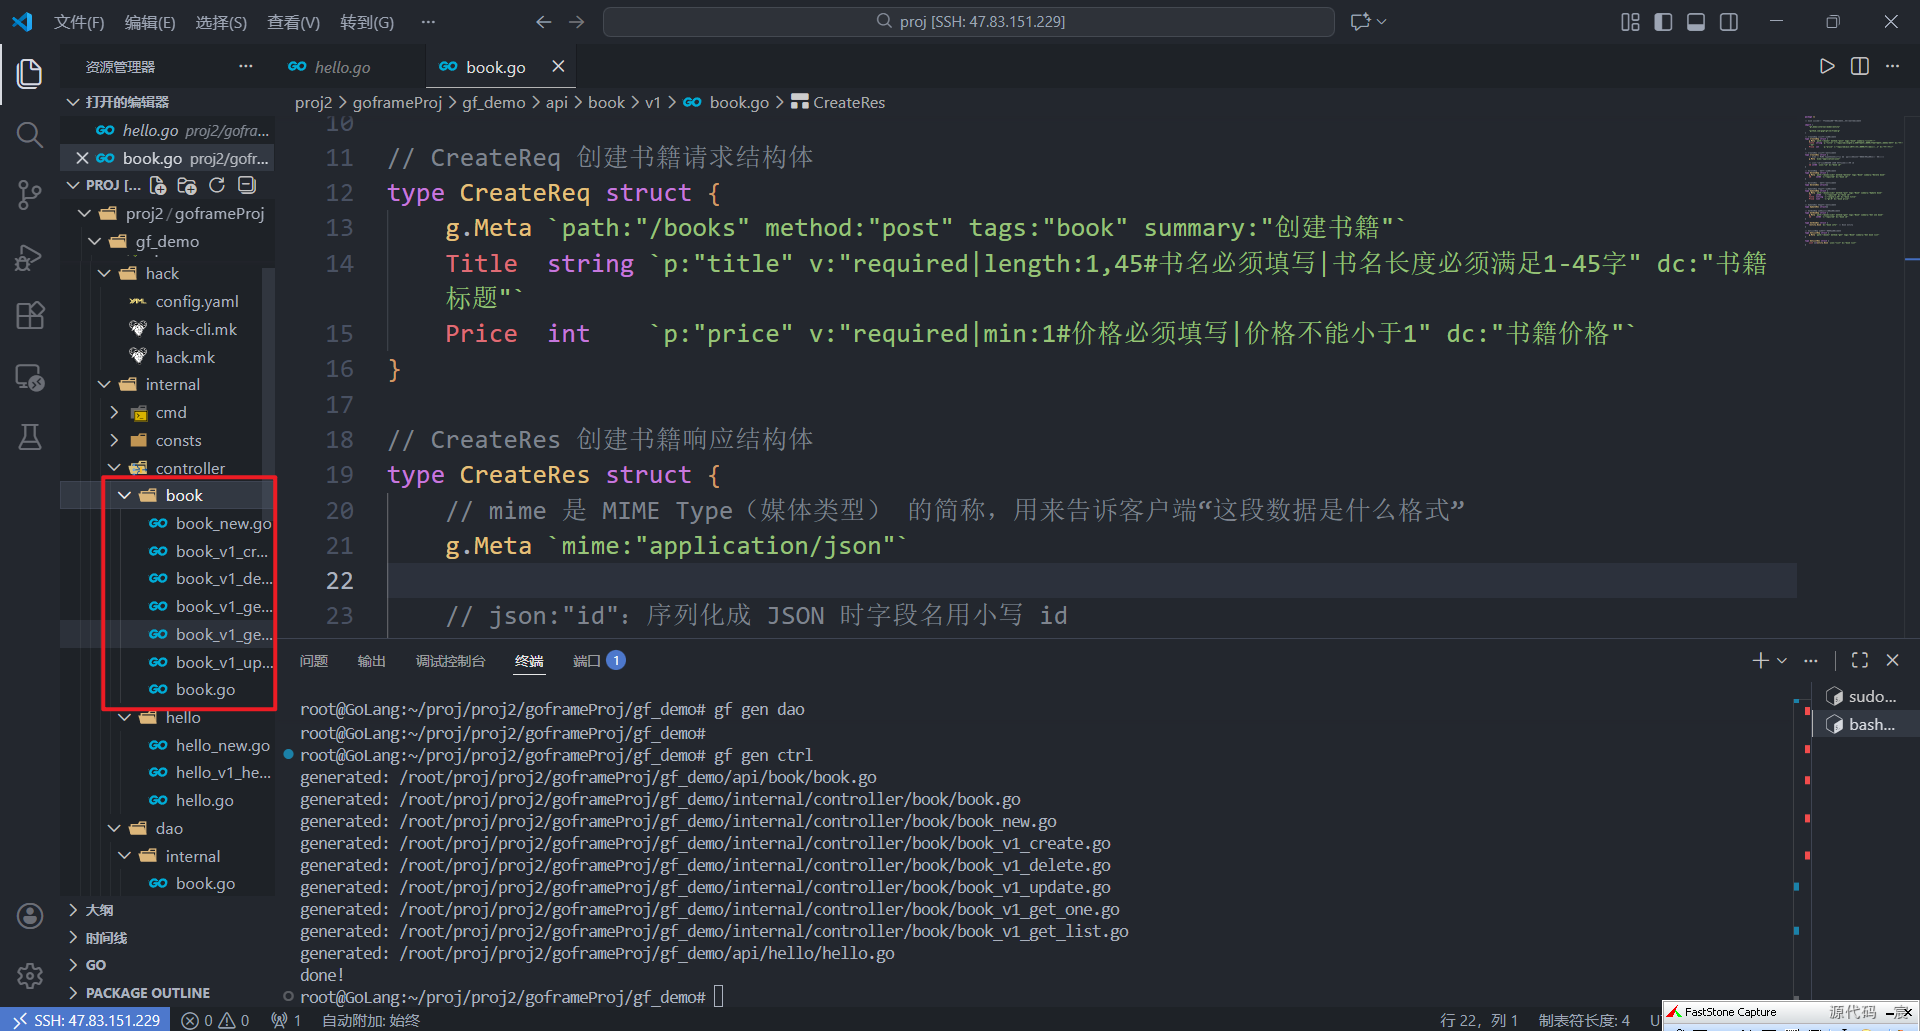Open the Explorer view in activity bar

[x=30, y=73]
